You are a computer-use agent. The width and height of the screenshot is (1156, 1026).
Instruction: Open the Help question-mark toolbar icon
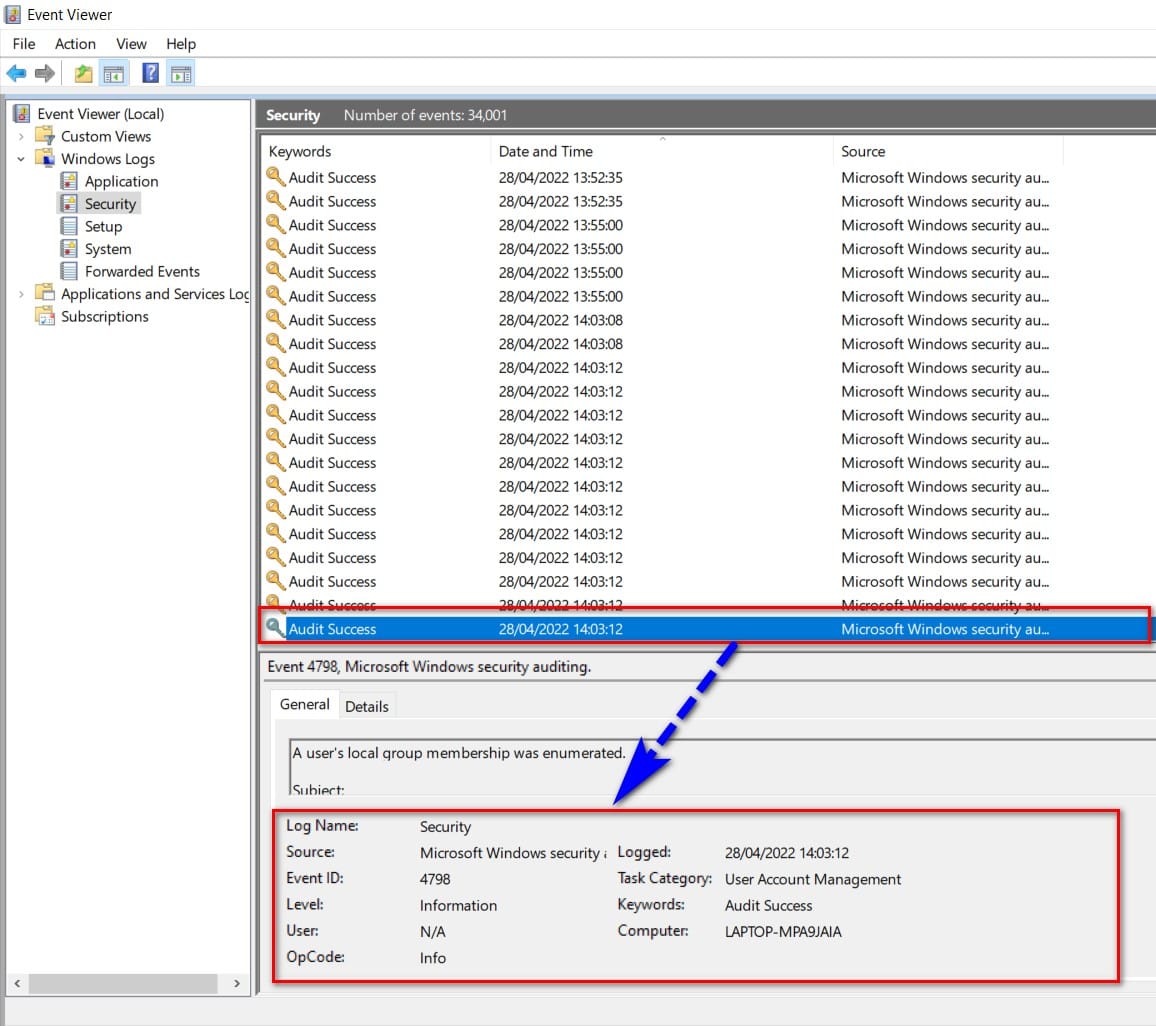point(150,73)
